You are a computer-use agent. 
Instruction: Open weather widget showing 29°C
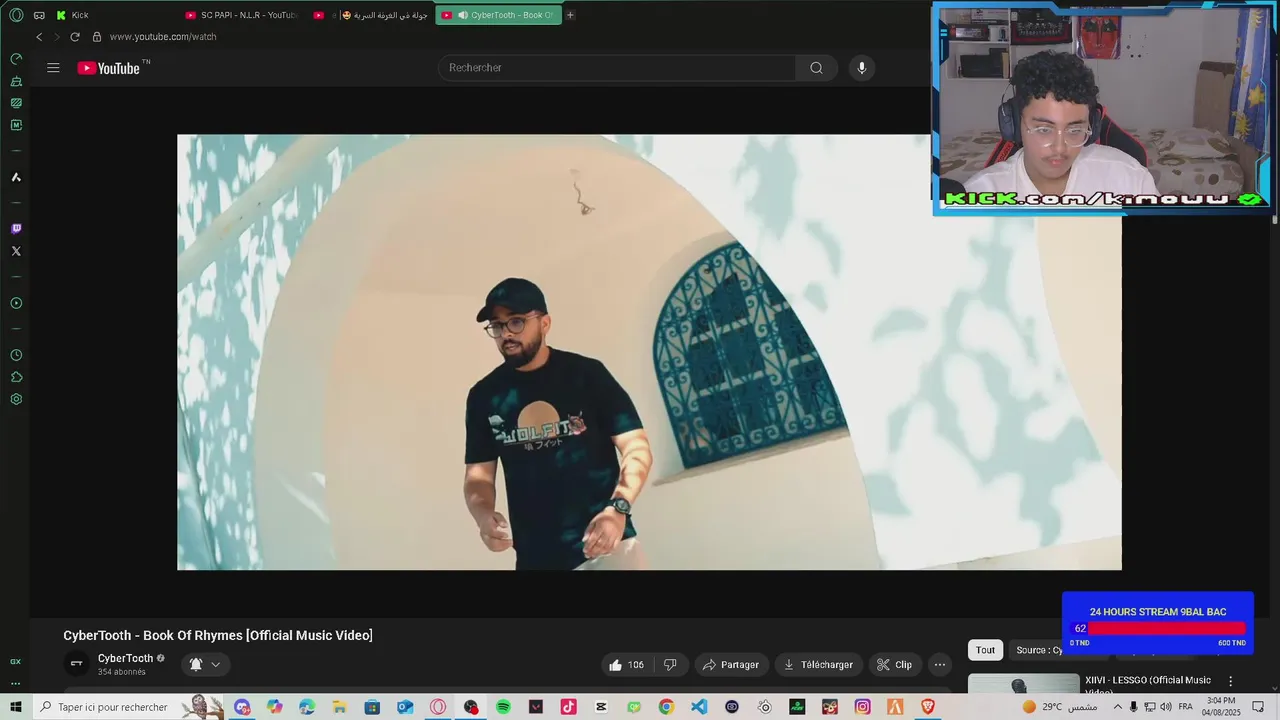(1059, 707)
